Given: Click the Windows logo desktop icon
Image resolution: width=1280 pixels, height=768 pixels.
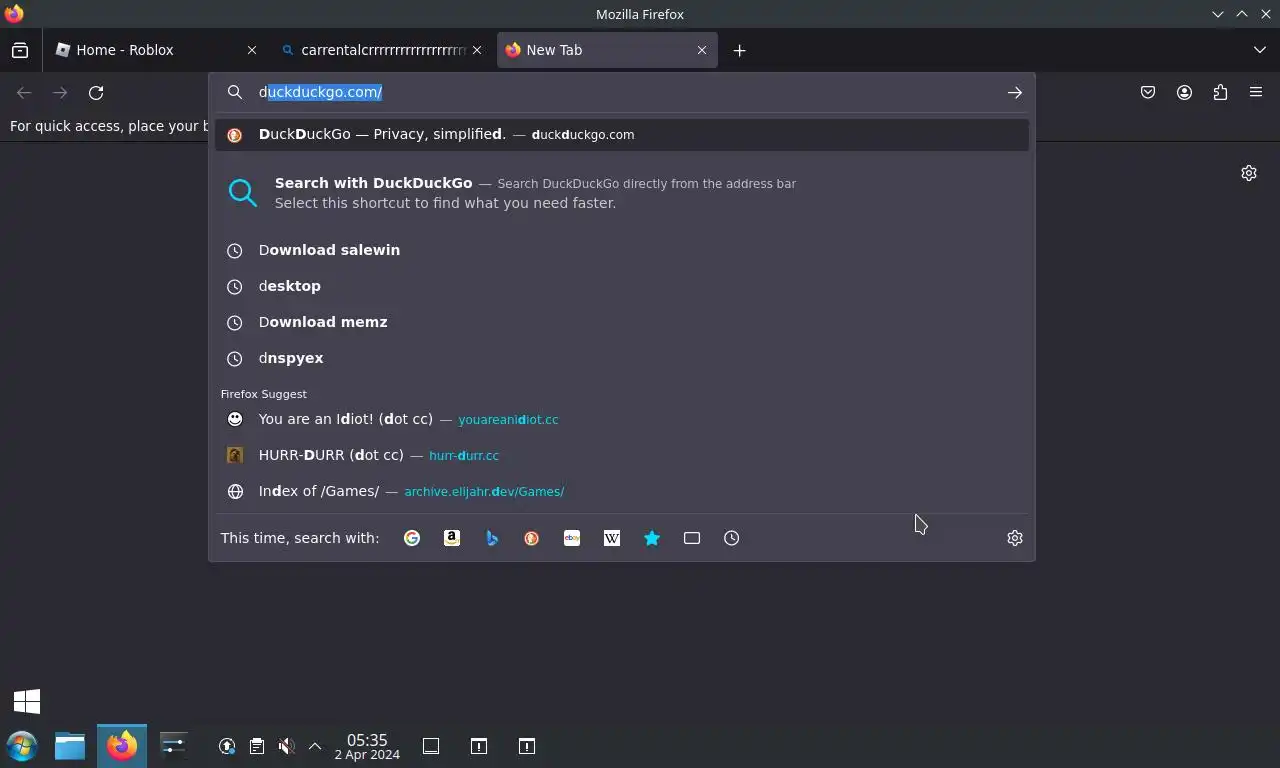Looking at the screenshot, I should coord(27,701).
